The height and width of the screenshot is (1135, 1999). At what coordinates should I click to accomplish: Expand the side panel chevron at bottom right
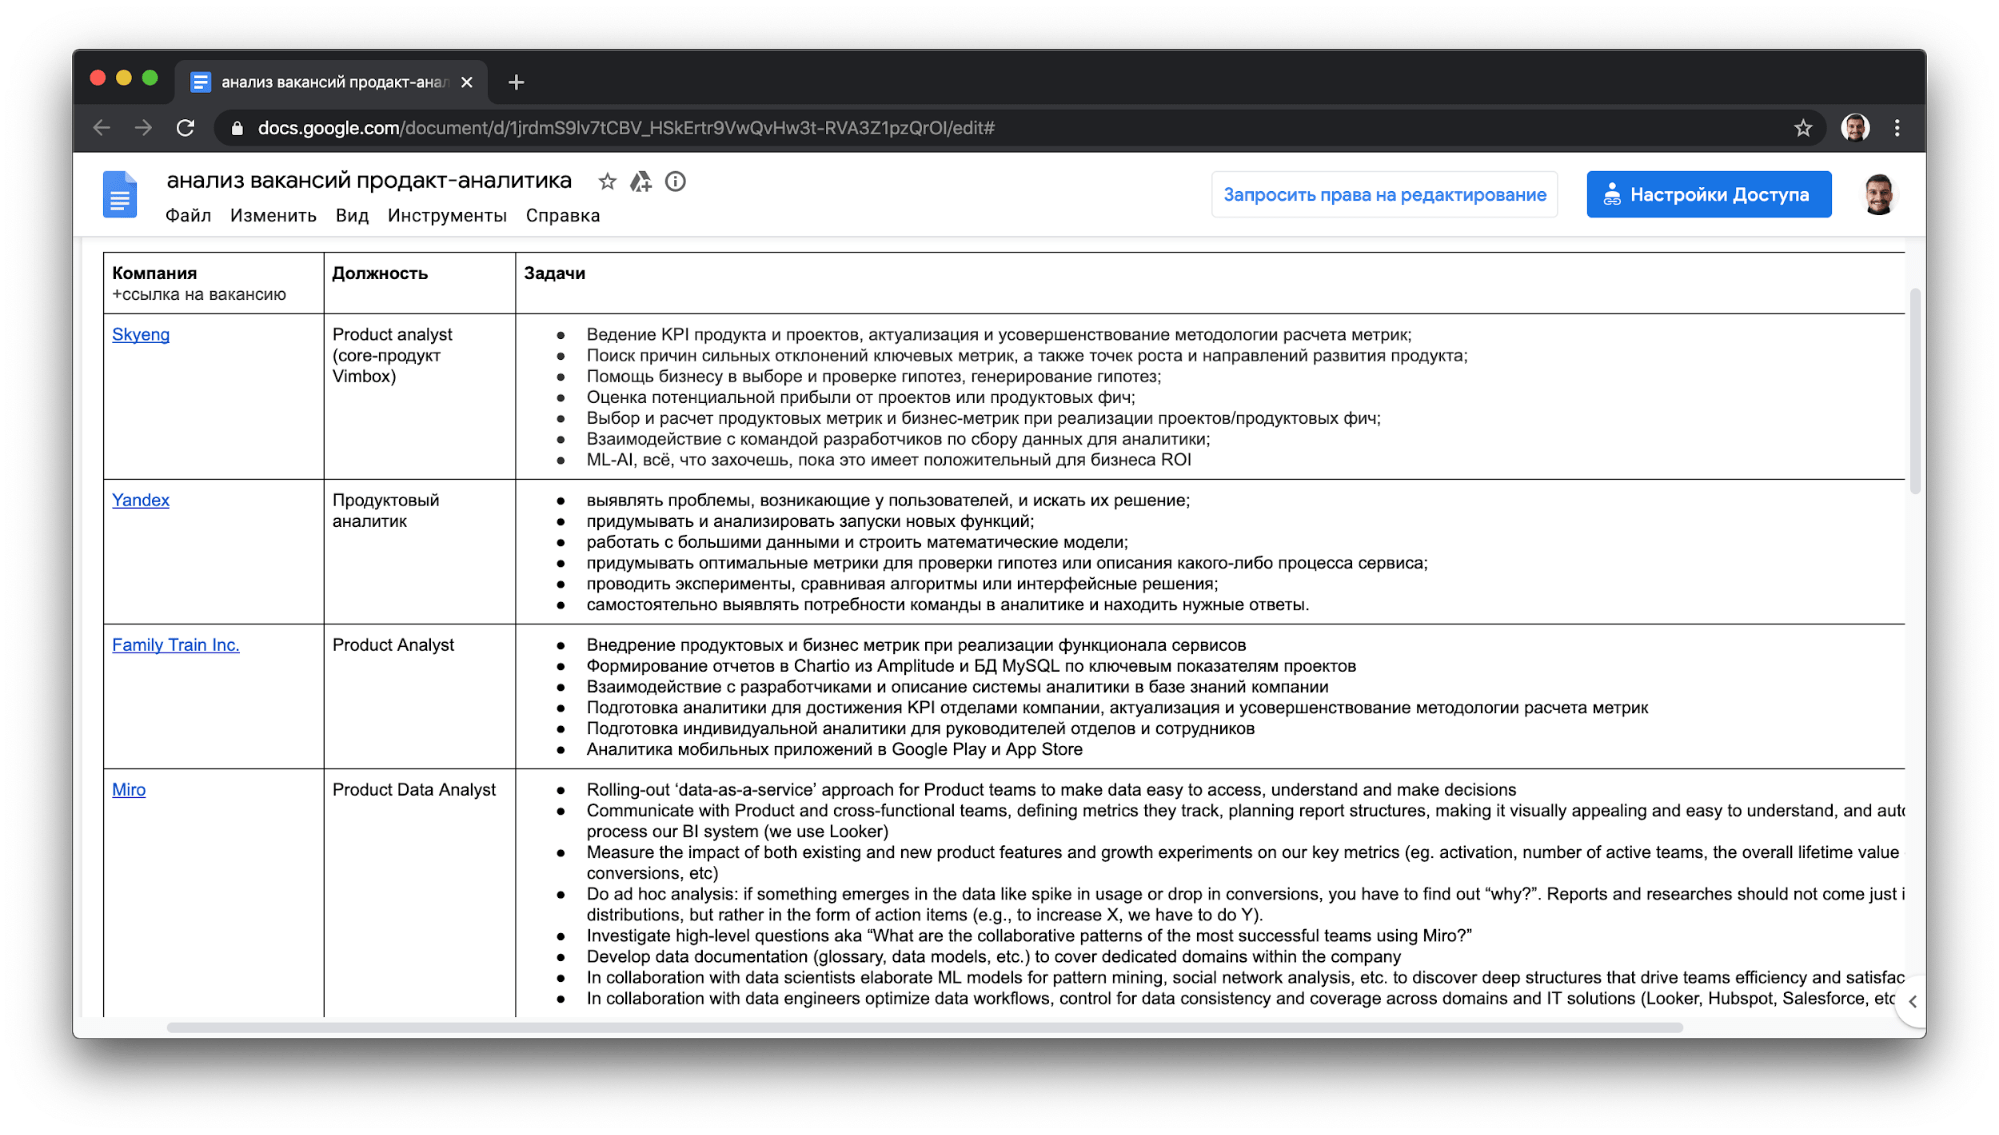[x=1912, y=1001]
